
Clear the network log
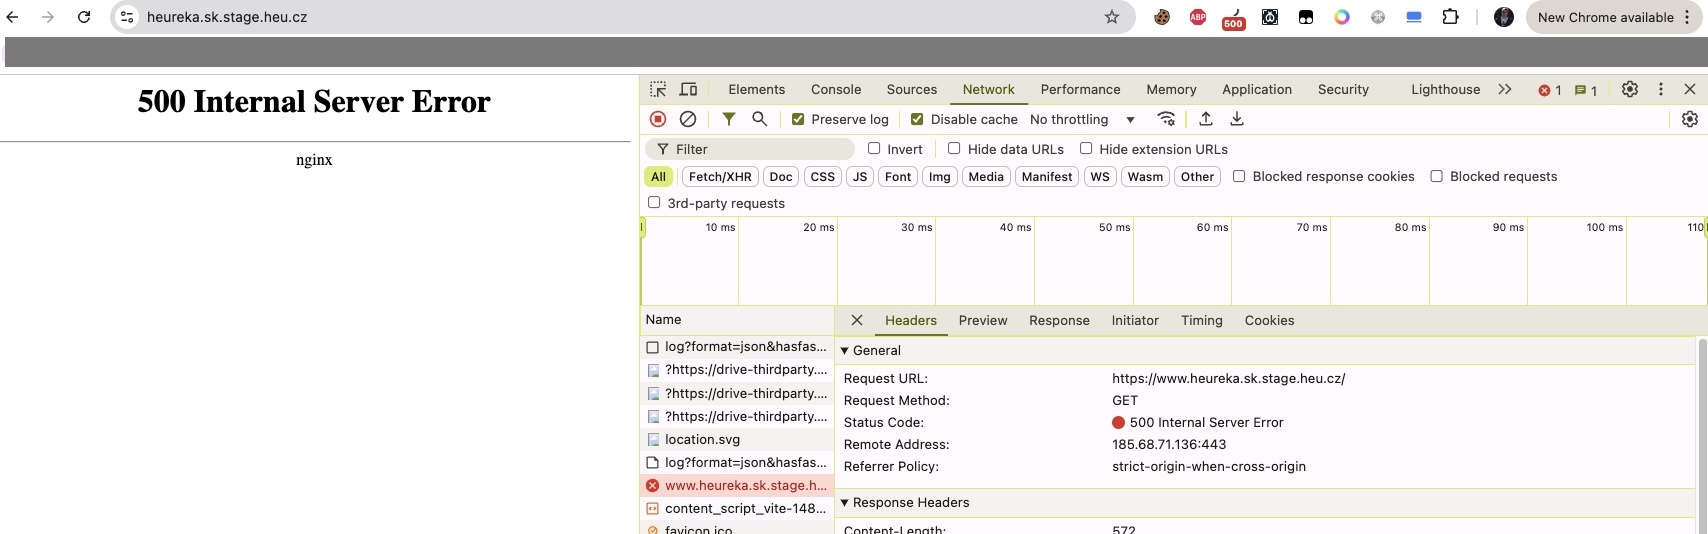688,119
